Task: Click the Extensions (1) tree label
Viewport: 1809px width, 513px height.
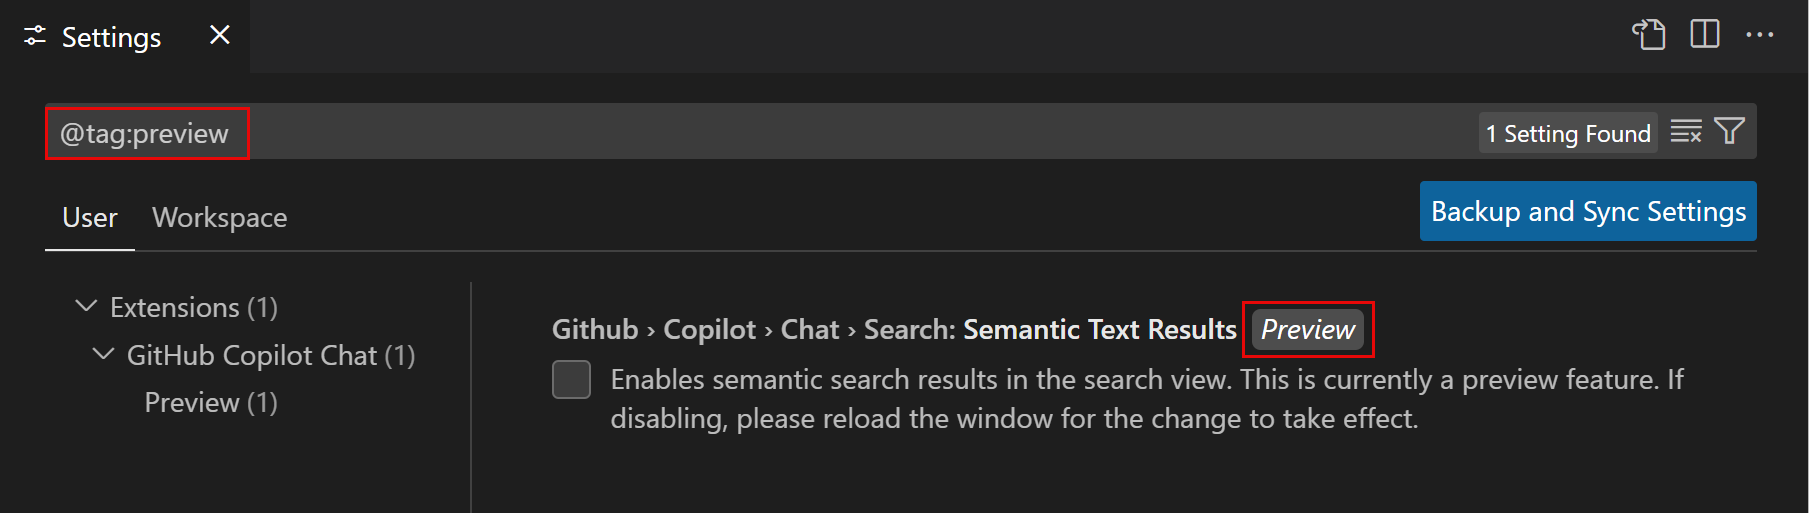Action: pos(194,307)
